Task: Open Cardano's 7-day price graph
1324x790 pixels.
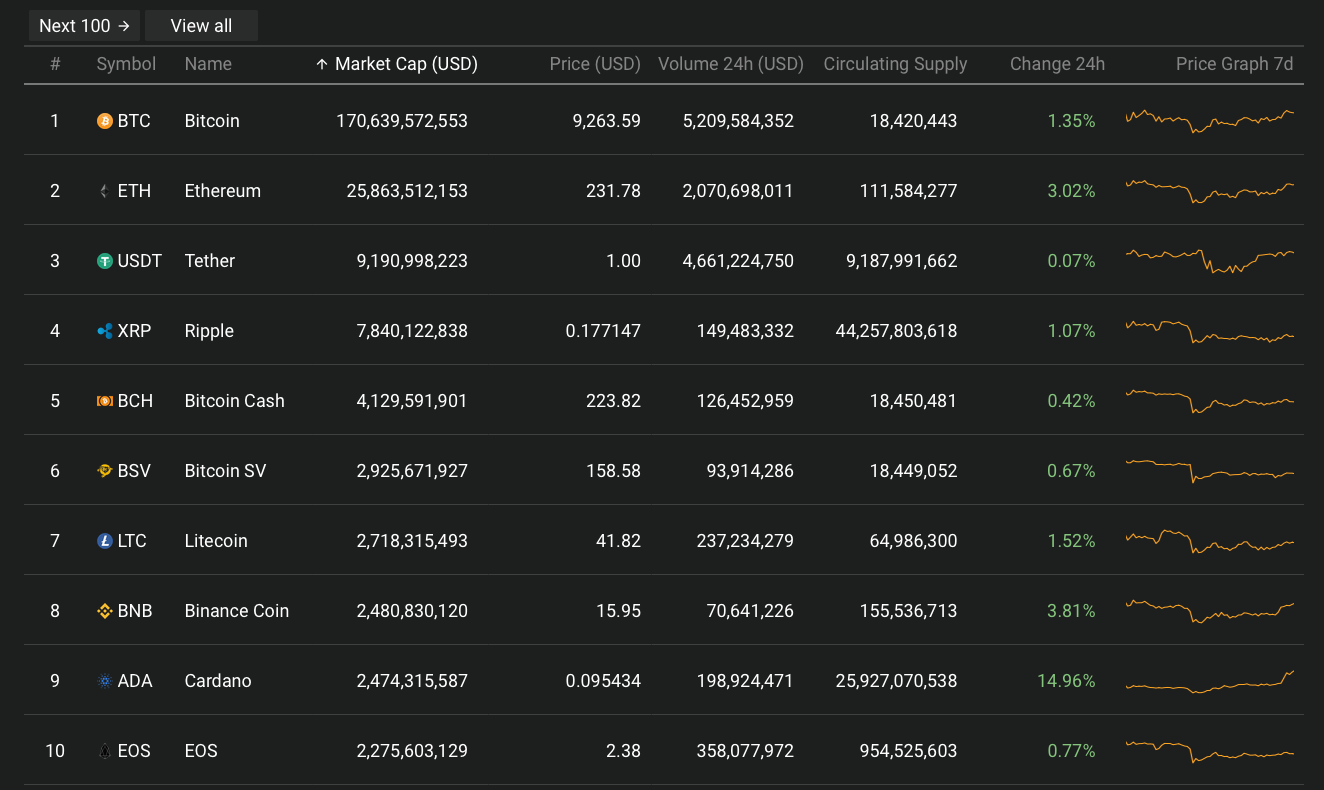Action: [x=1210, y=681]
